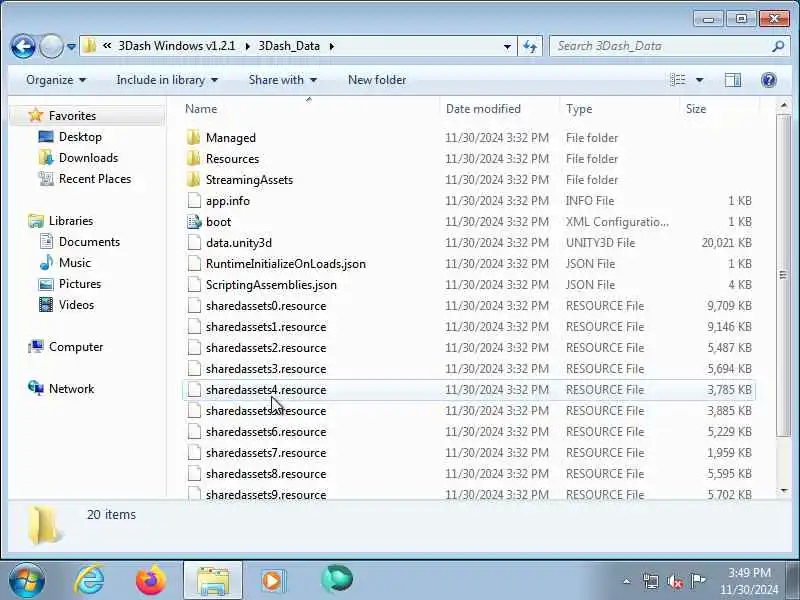Open the Share with menu
Screen dimensions: 800x600
283,80
